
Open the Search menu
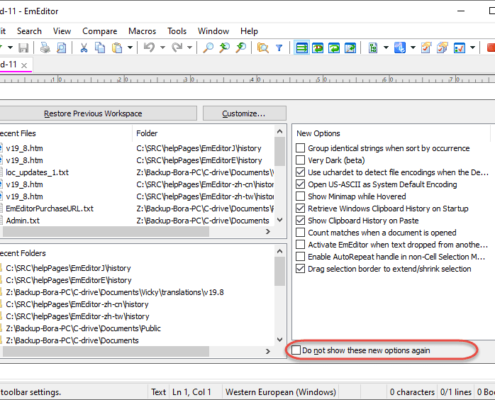29,31
